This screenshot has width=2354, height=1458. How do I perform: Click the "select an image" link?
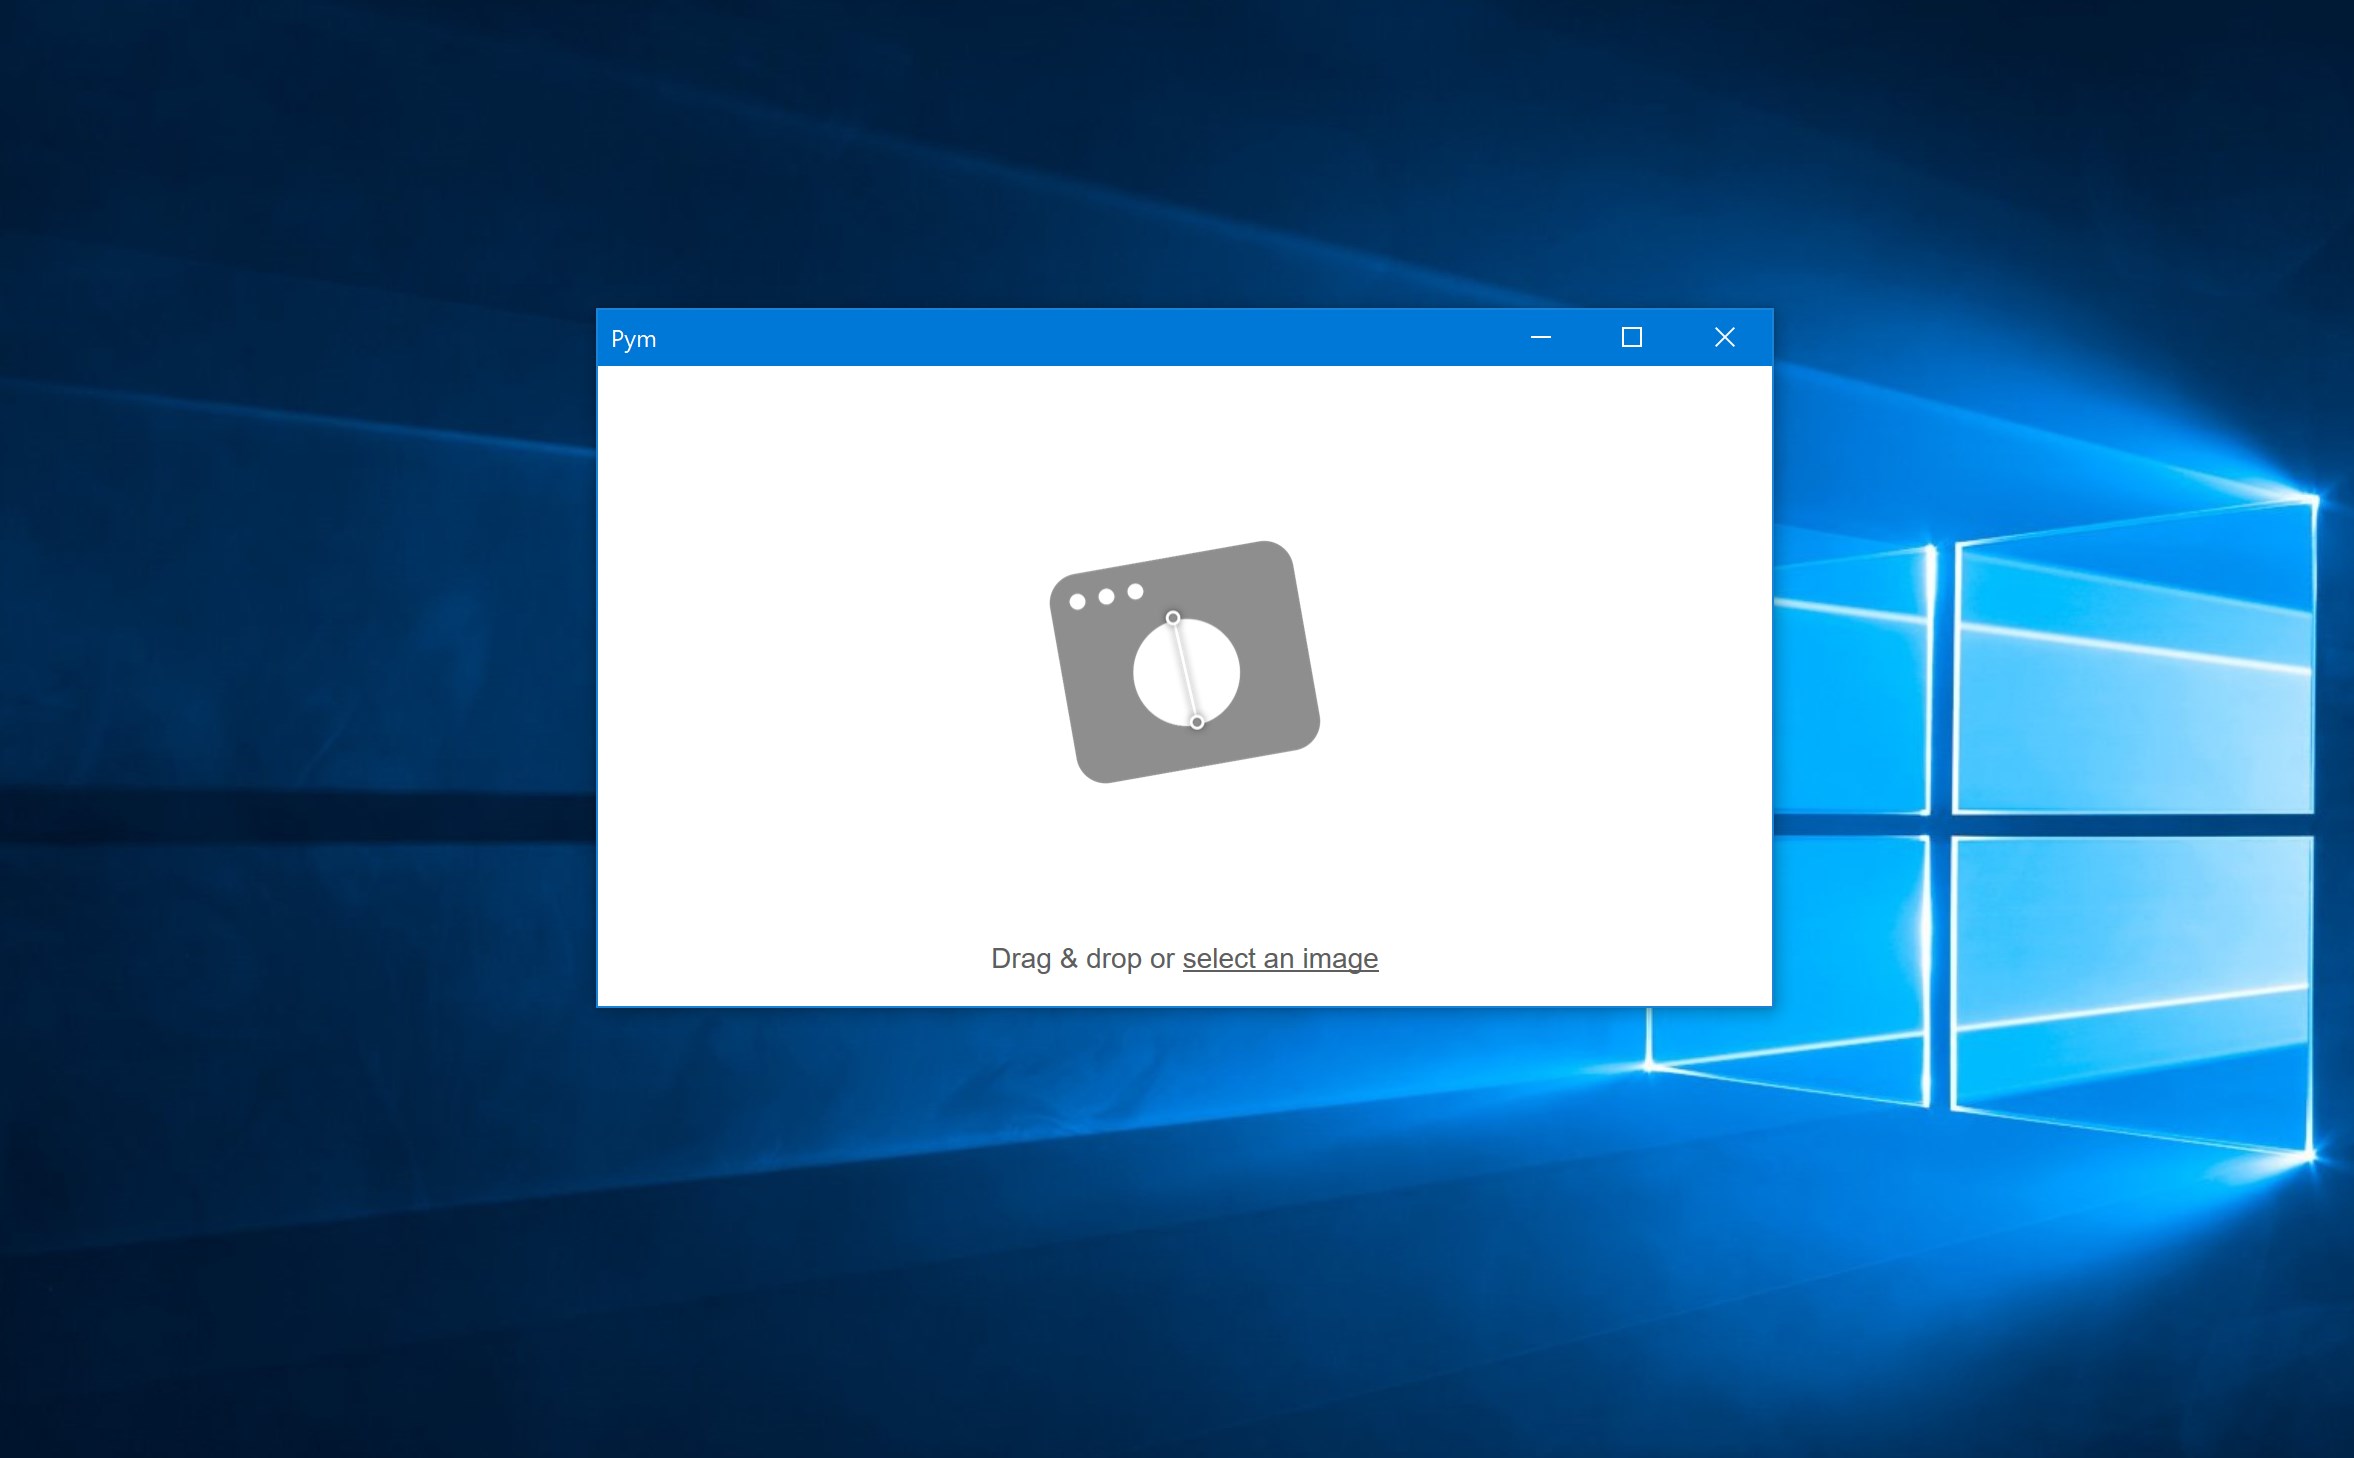(x=1279, y=958)
